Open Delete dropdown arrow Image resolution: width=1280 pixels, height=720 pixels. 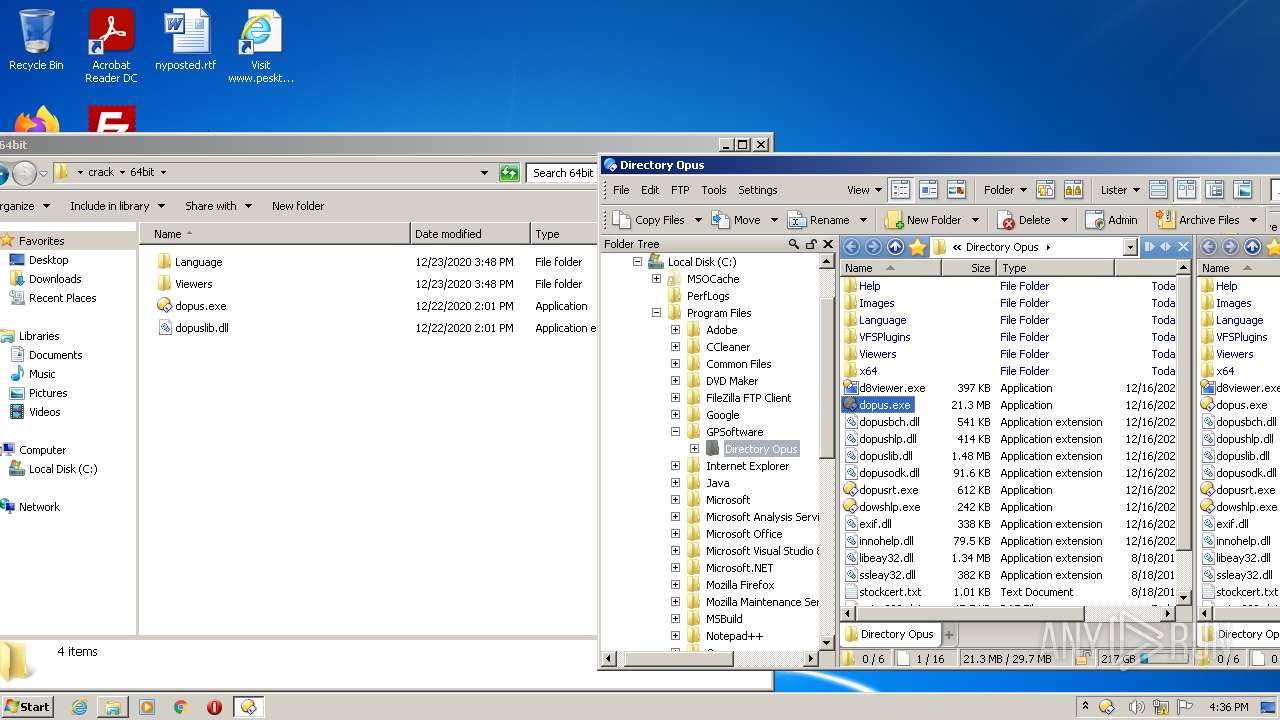[x=1063, y=220]
